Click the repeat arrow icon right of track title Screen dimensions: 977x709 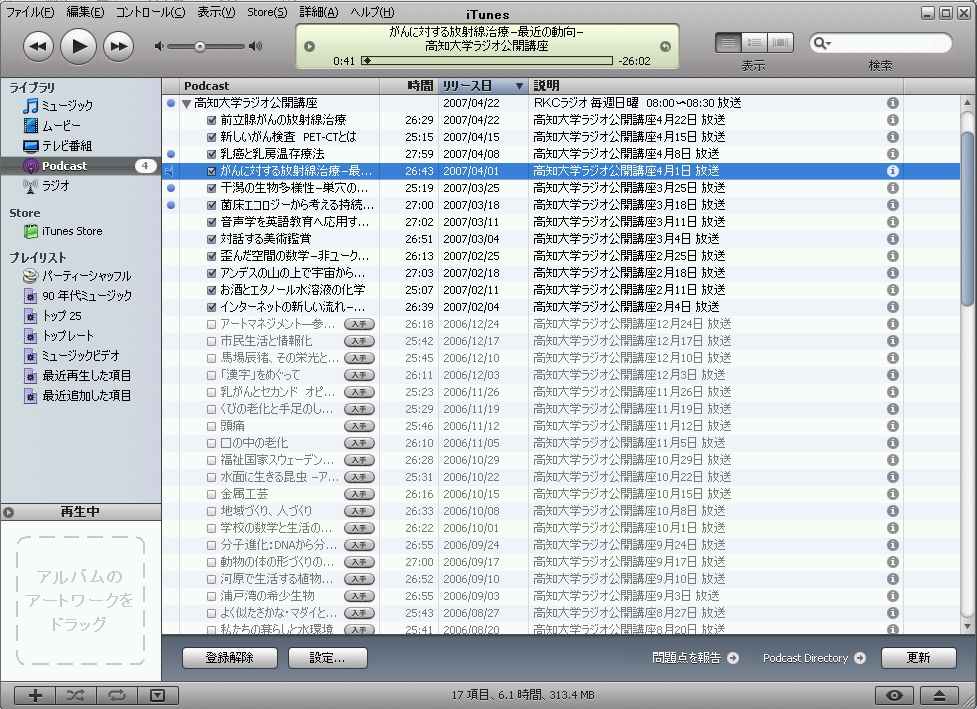[x=665, y=46]
